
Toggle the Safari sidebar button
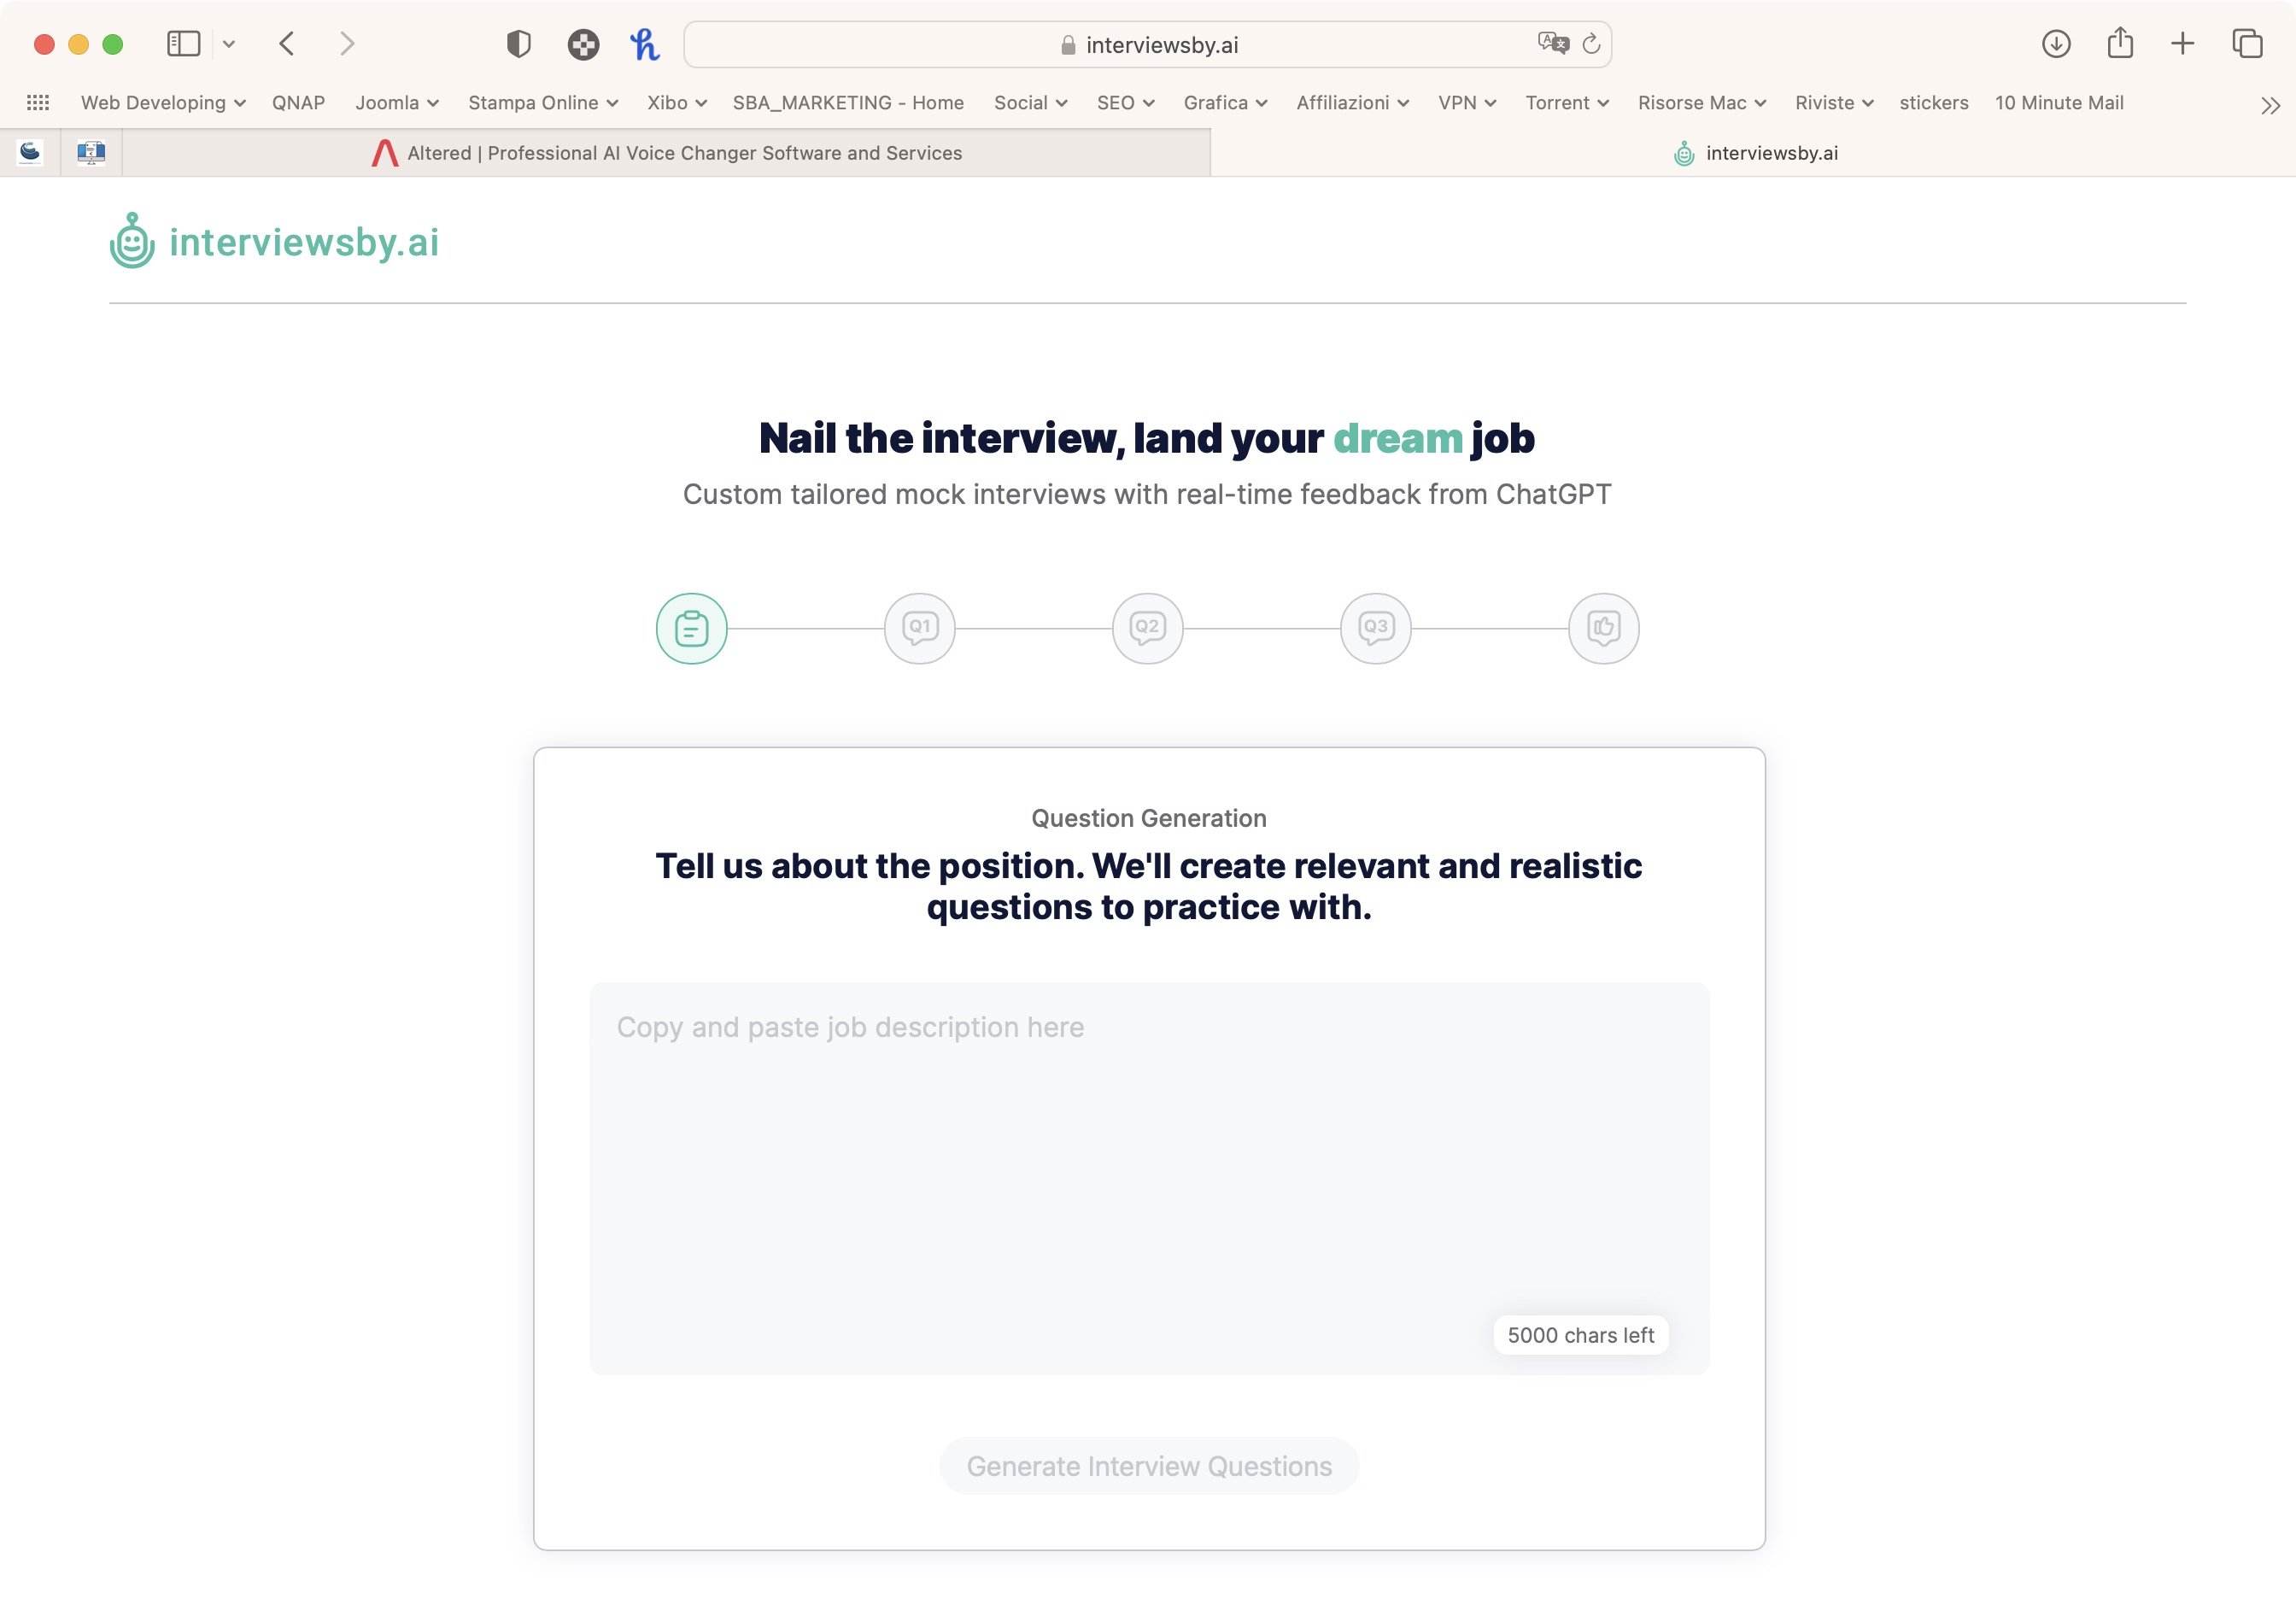(184, 44)
